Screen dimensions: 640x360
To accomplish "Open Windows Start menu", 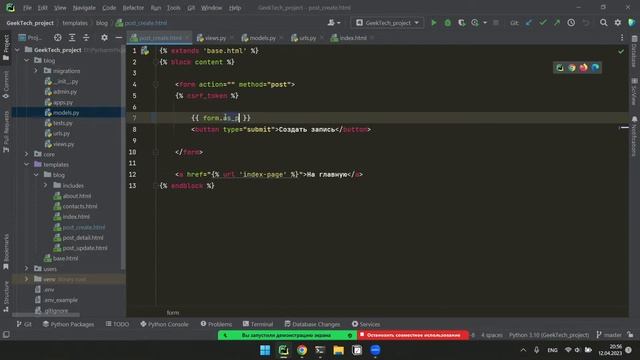I will pos(265,350).
